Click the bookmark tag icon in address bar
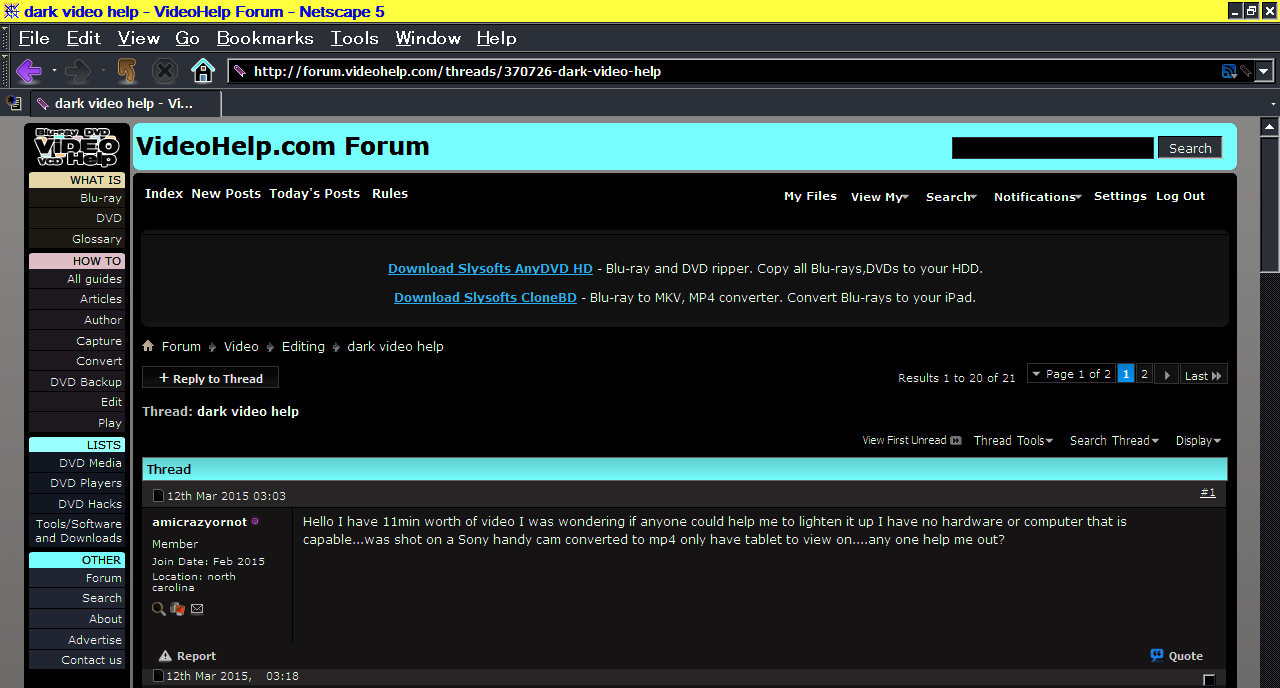The image size is (1280, 688). 1245,71
